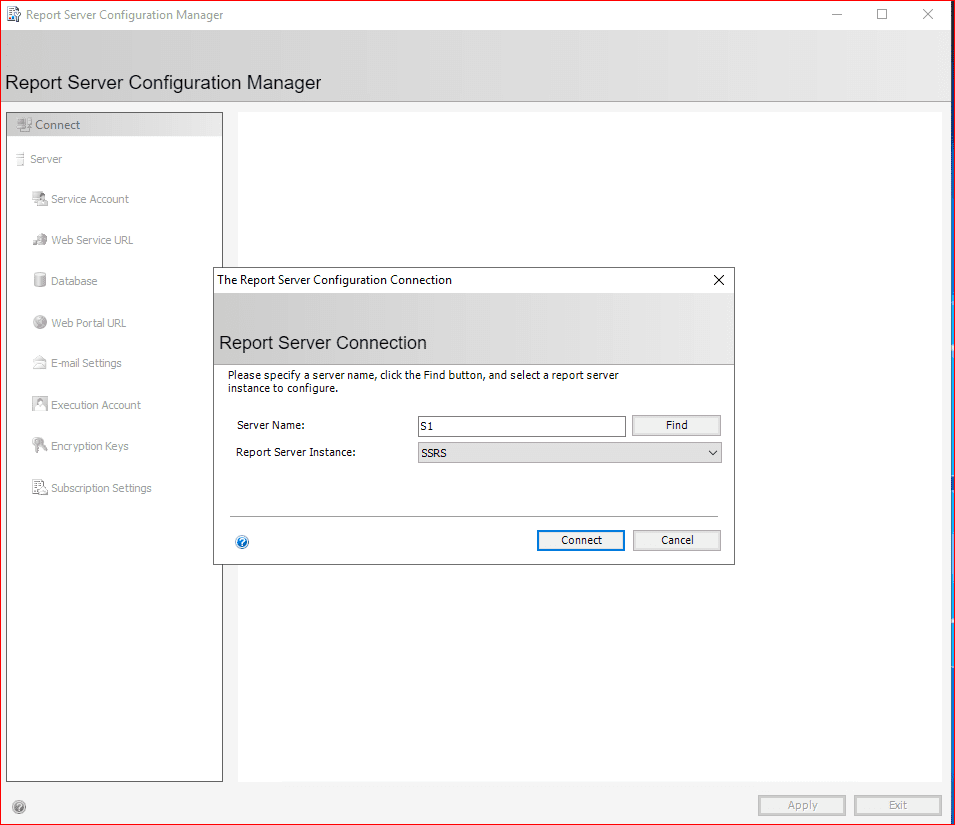The width and height of the screenshot is (955, 825).
Task: Close the Report Server Configuration Connection dialog
Action: 718,280
